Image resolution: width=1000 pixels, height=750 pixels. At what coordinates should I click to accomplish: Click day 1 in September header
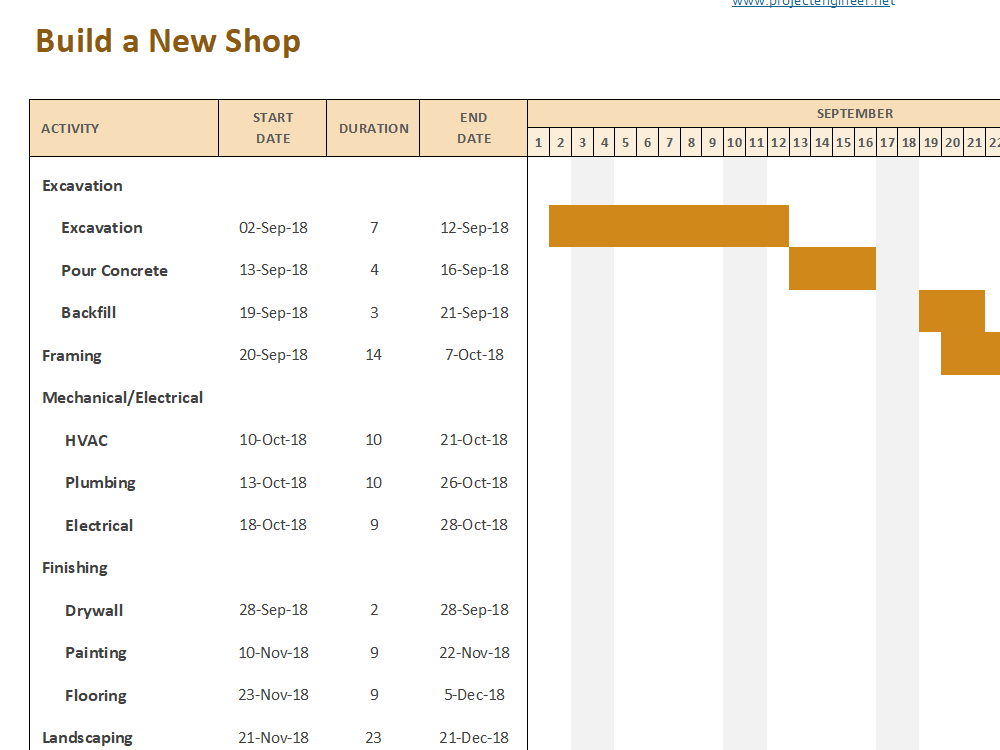click(x=539, y=142)
